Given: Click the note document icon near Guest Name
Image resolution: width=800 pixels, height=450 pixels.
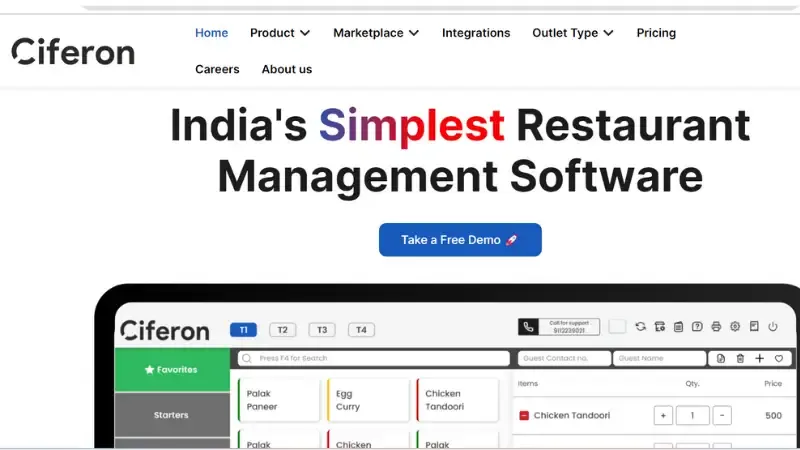Looking at the screenshot, I should point(720,359).
